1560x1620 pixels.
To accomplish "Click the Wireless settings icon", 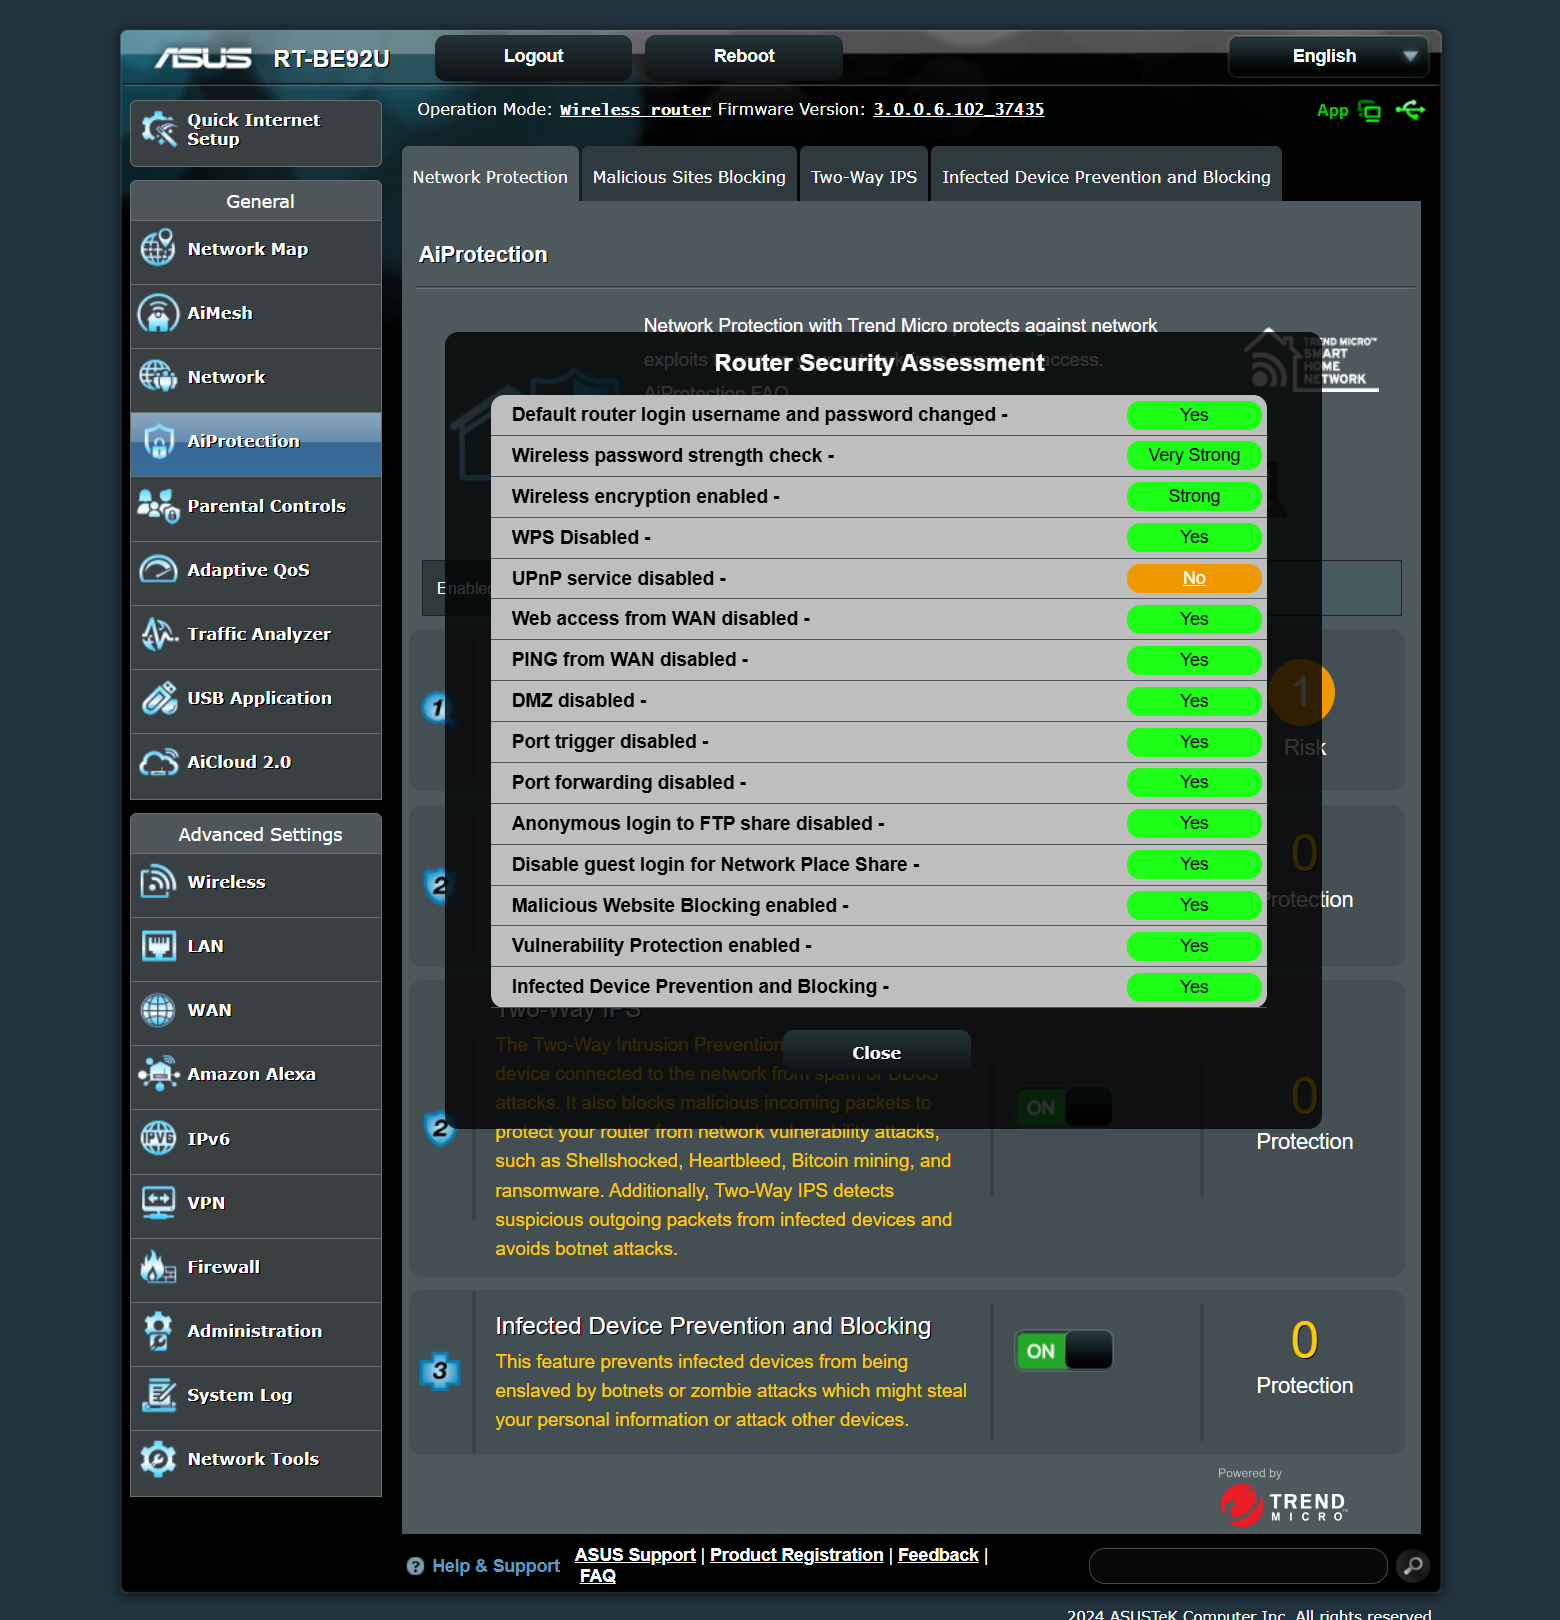I will pos(158,882).
